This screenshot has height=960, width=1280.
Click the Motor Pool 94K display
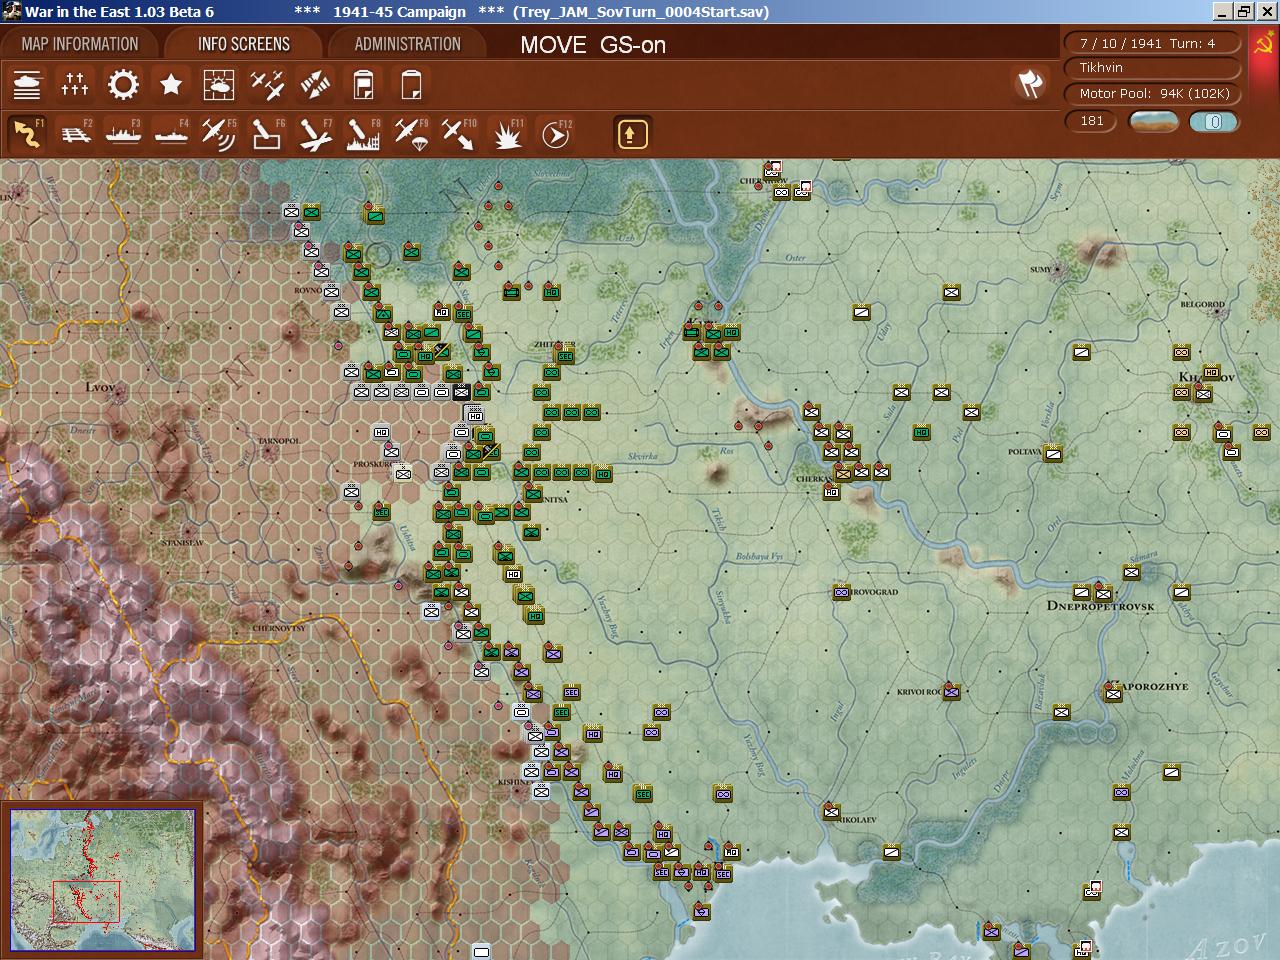(1153, 94)
